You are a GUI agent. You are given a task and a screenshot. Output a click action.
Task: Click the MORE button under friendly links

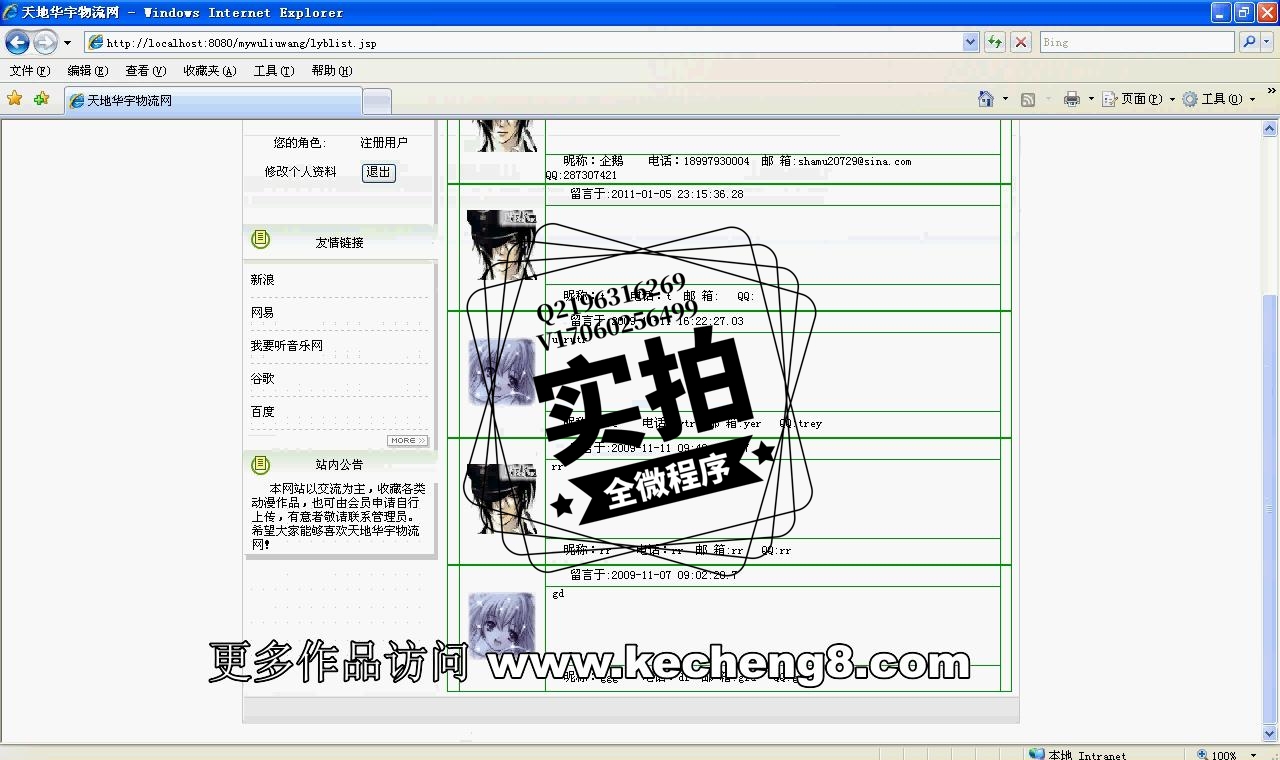tap(407, 440)
